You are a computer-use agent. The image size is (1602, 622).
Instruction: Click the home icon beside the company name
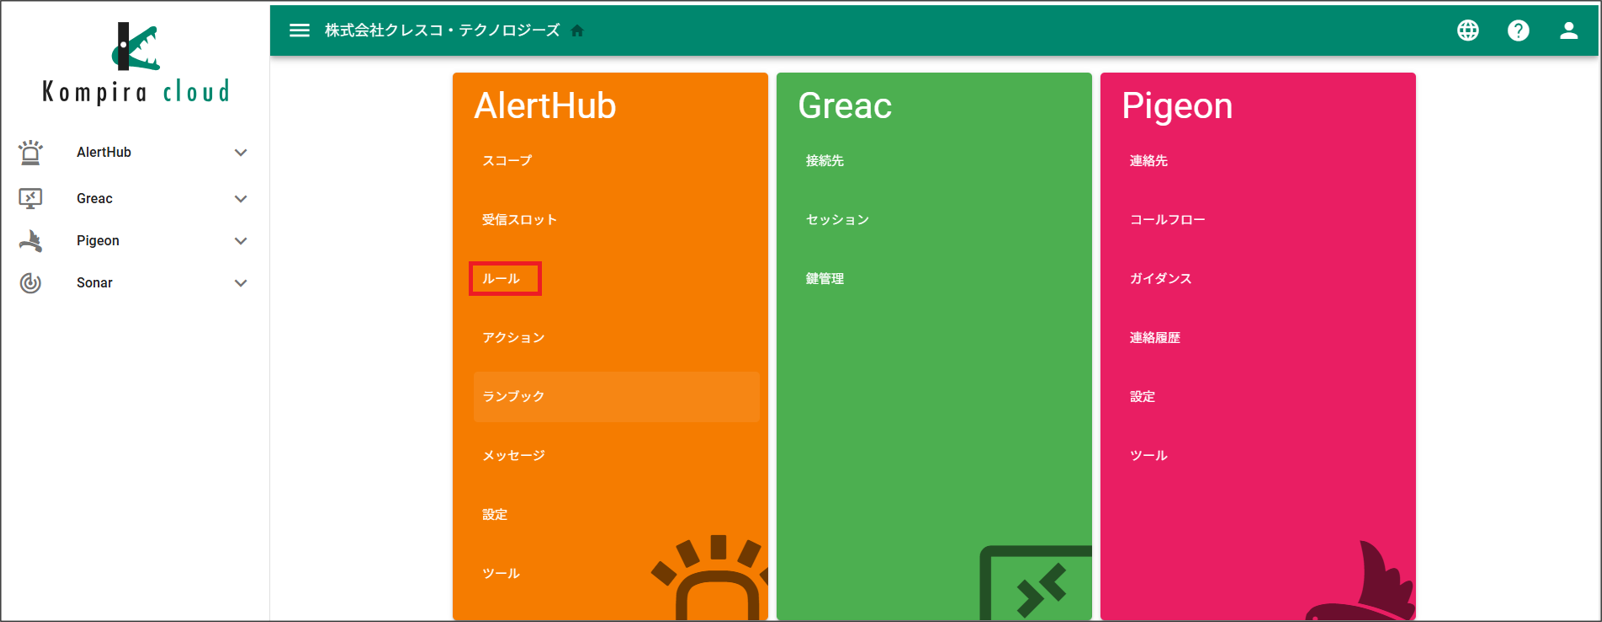[577, 31]
